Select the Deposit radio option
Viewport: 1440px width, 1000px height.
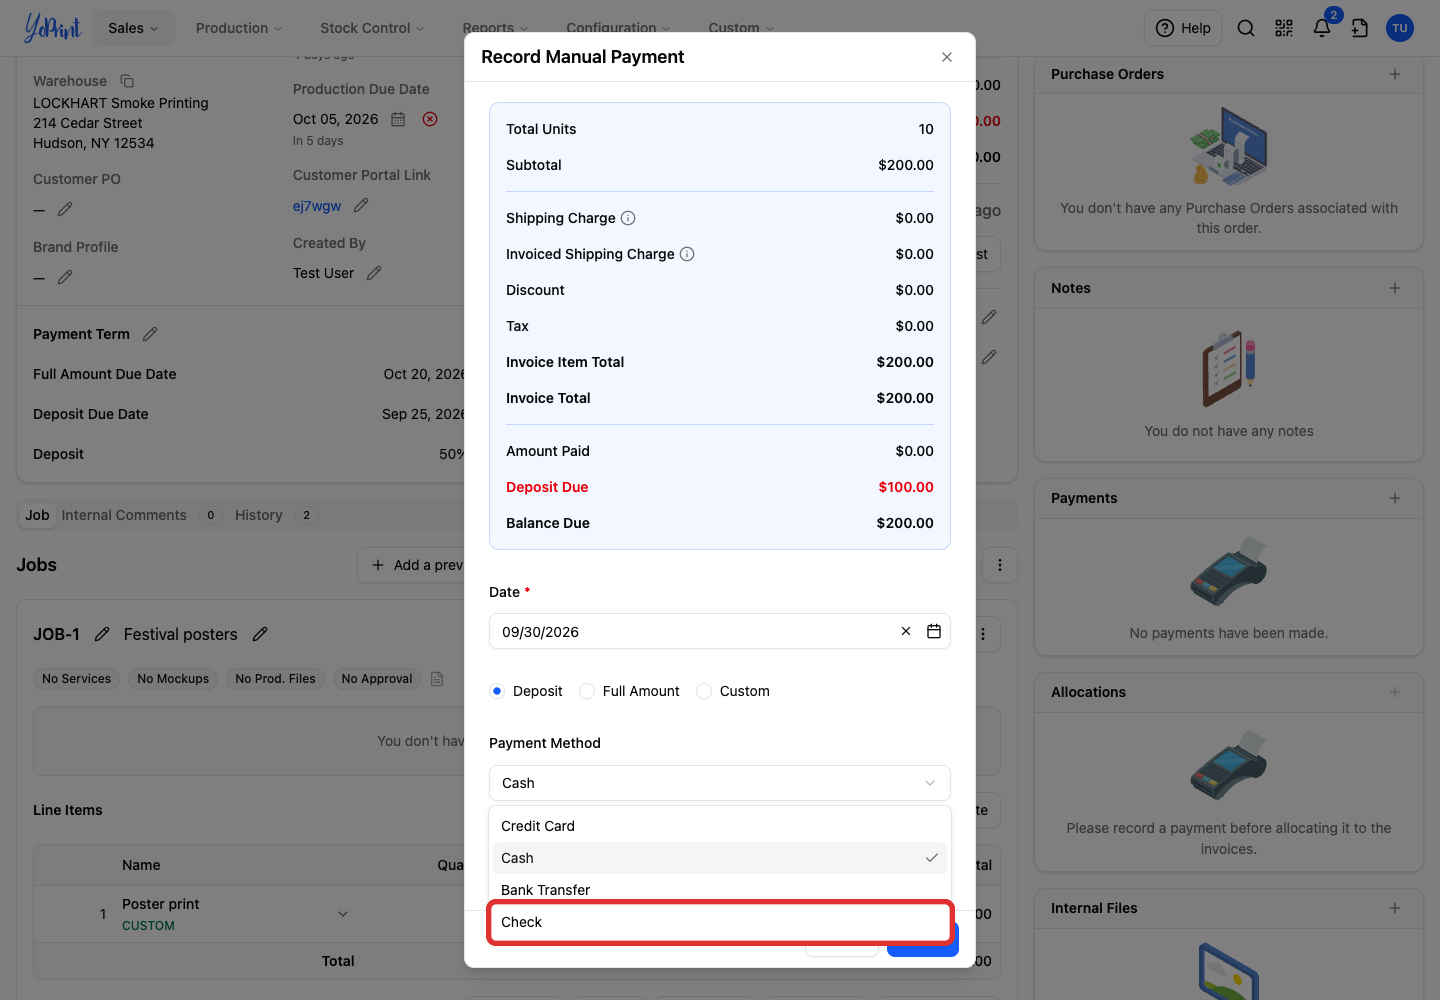point(497,691)
